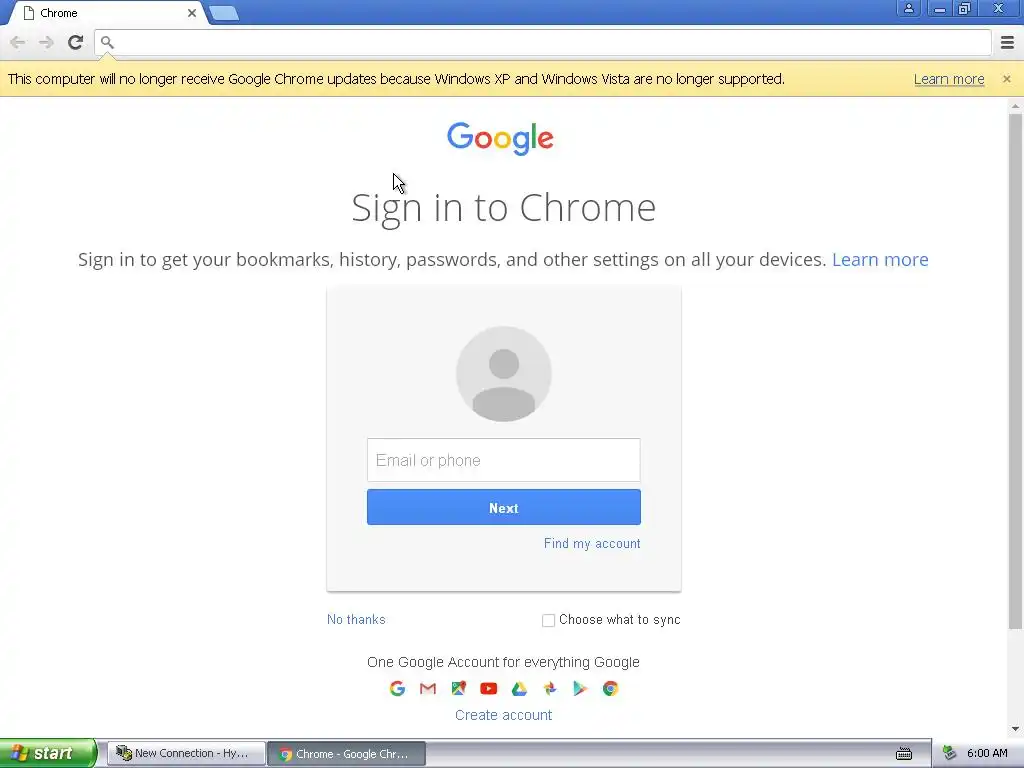
Task: Click the page vertical scrollbar thumb
Action: 1015,372
